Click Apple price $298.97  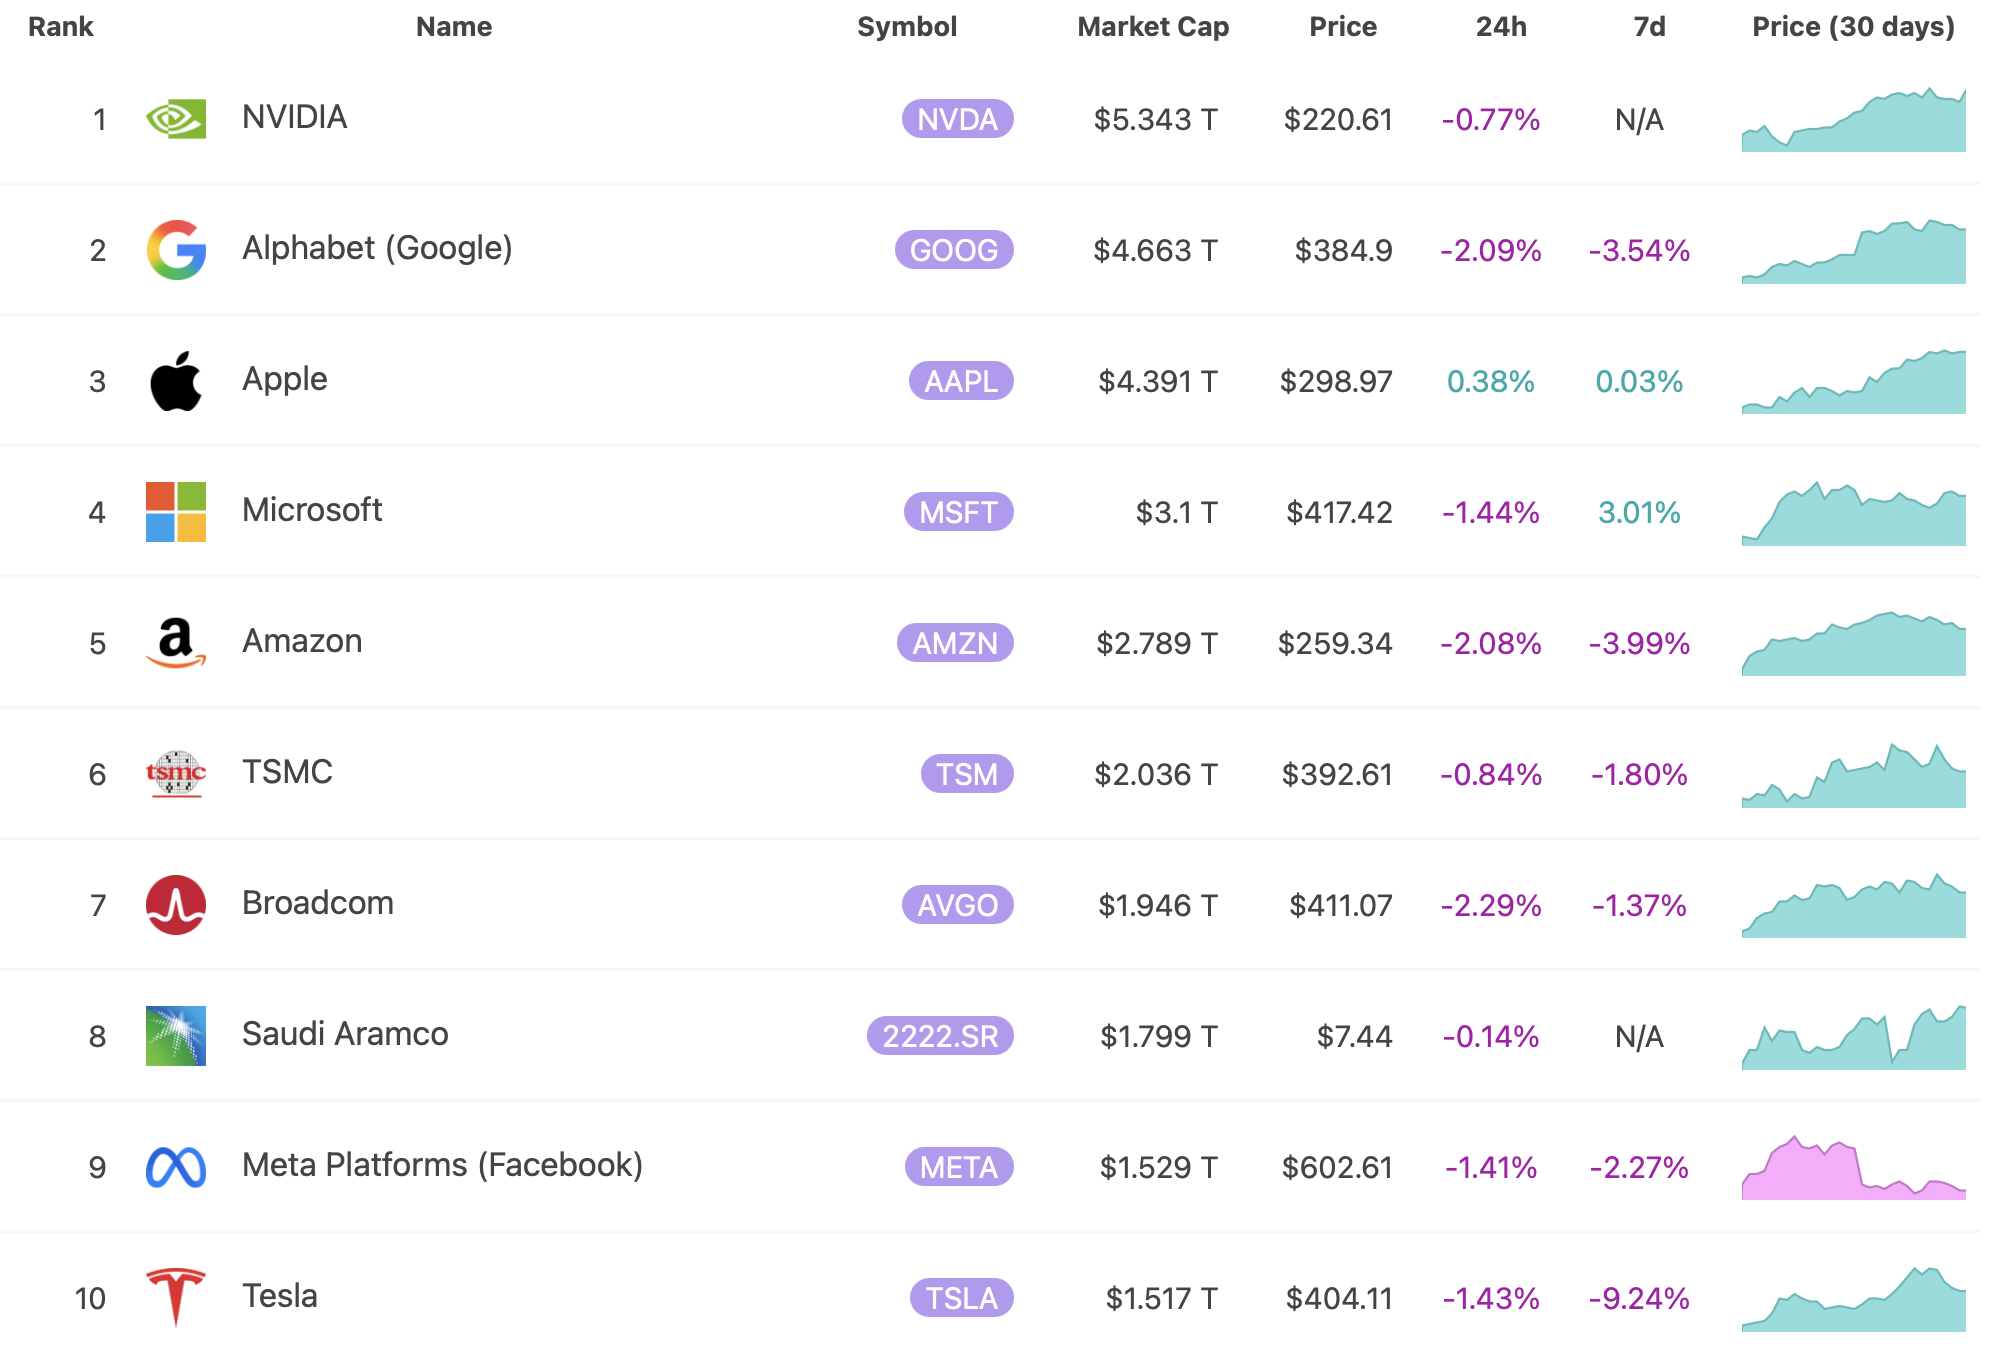pyautogui.click(x=1336, y=382)
